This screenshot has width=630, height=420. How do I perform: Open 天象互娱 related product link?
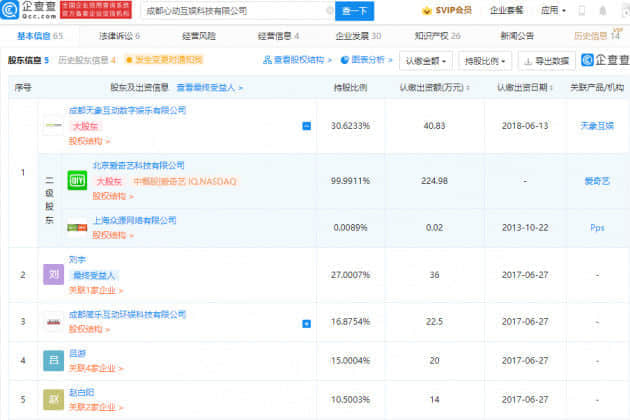pos(597,126)
